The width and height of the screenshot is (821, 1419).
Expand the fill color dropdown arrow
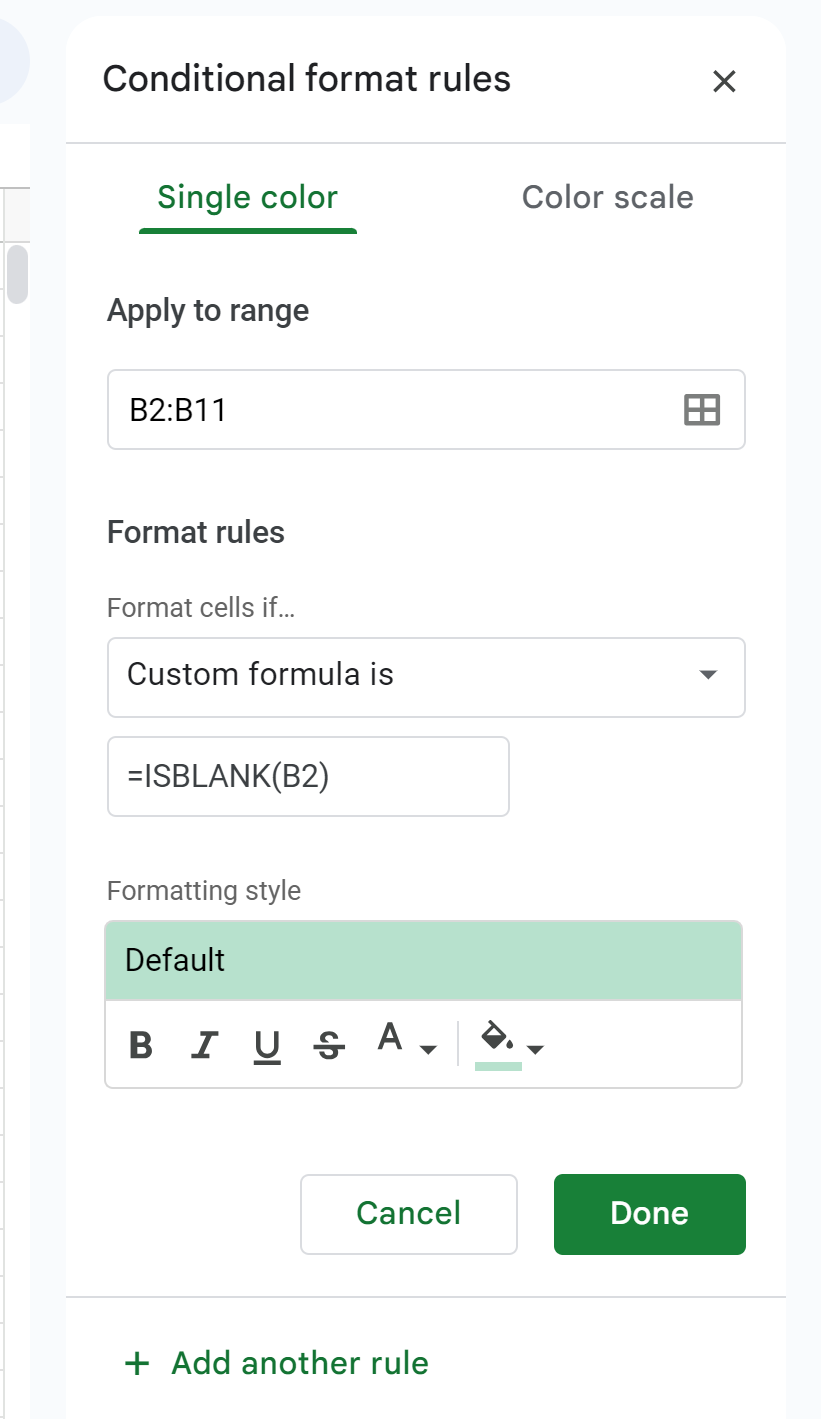(x=536, y=1049)
